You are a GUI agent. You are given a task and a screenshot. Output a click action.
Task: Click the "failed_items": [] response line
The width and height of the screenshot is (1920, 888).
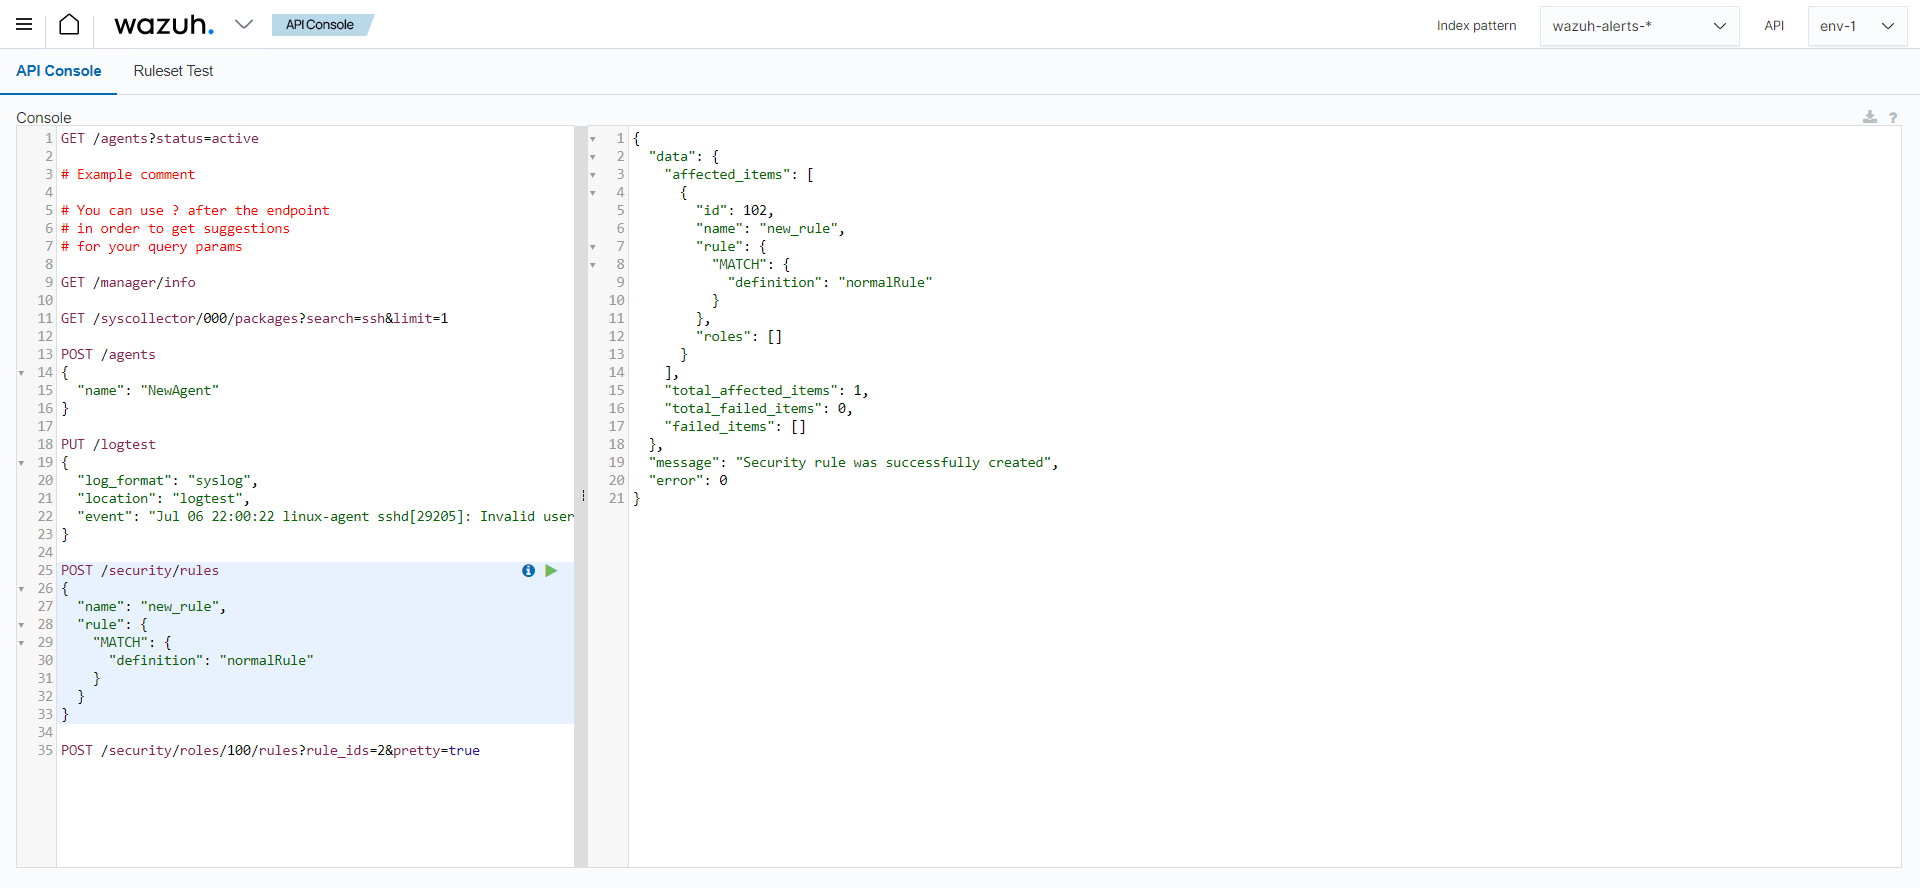point(735,427)
